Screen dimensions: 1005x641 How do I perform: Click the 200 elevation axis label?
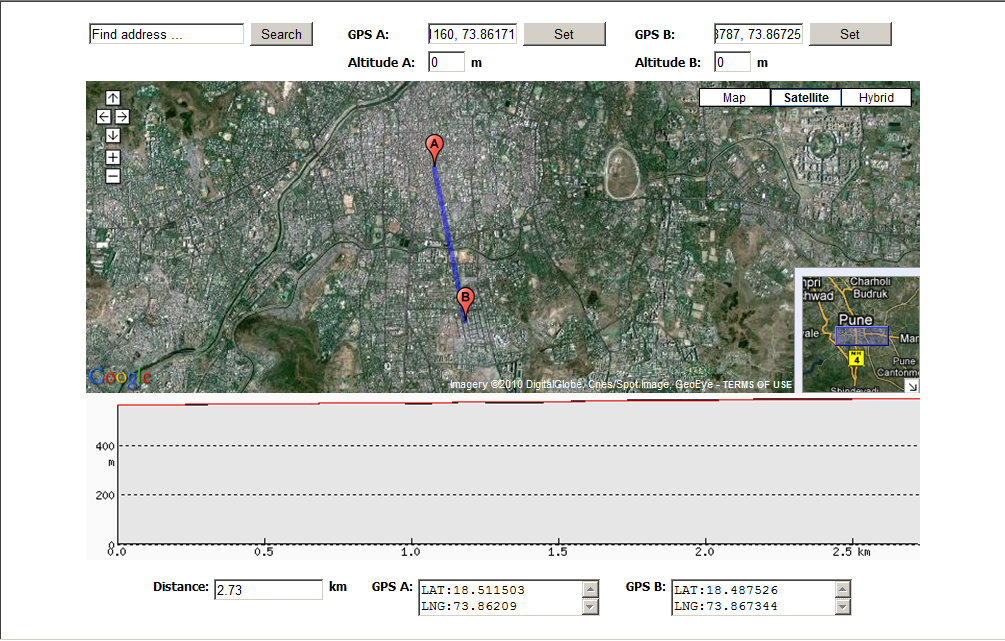(105, 495)
